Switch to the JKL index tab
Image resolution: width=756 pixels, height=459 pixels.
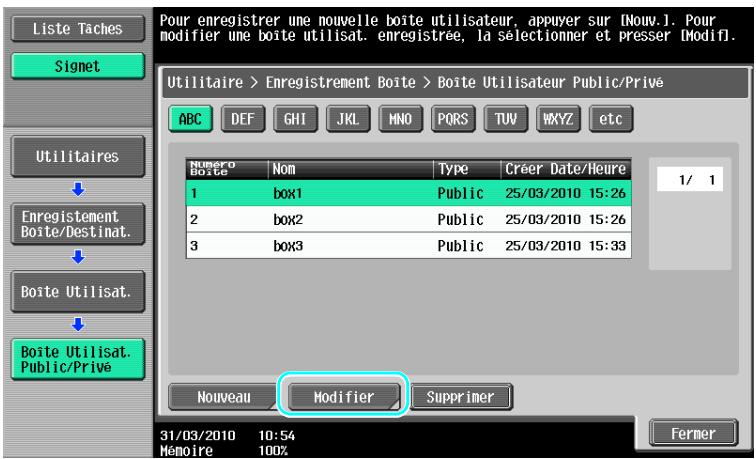[x=348, y=119]
